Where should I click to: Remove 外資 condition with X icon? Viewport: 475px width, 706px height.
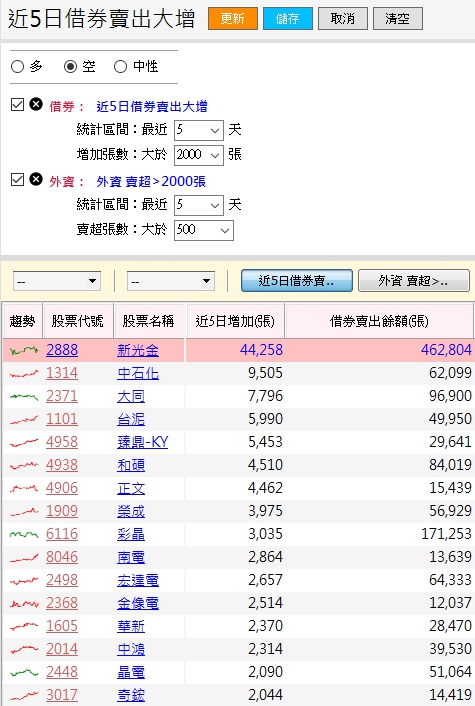coord(36,179)
